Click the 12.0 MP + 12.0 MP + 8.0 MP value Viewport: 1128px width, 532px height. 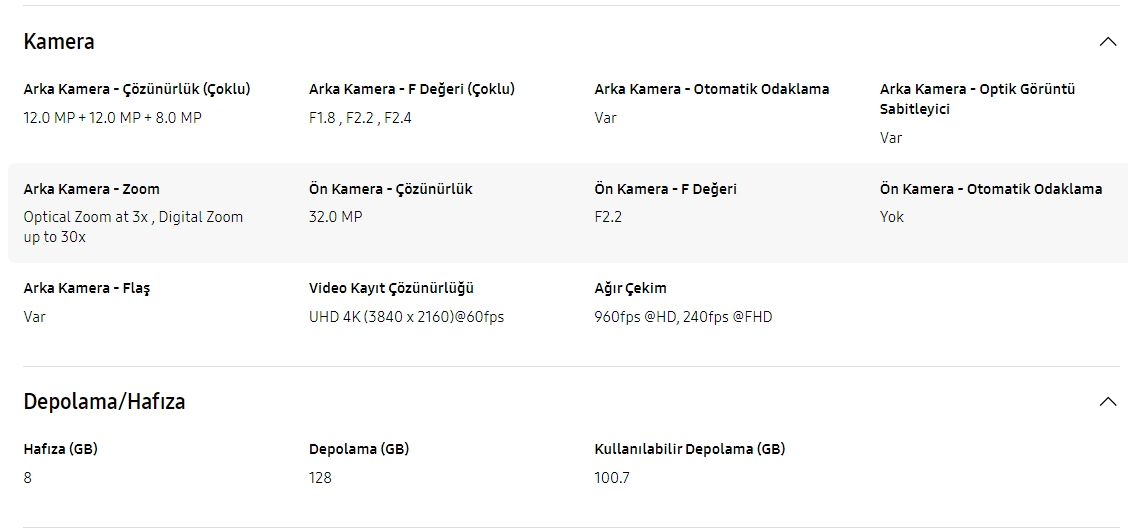click(113, 118)
